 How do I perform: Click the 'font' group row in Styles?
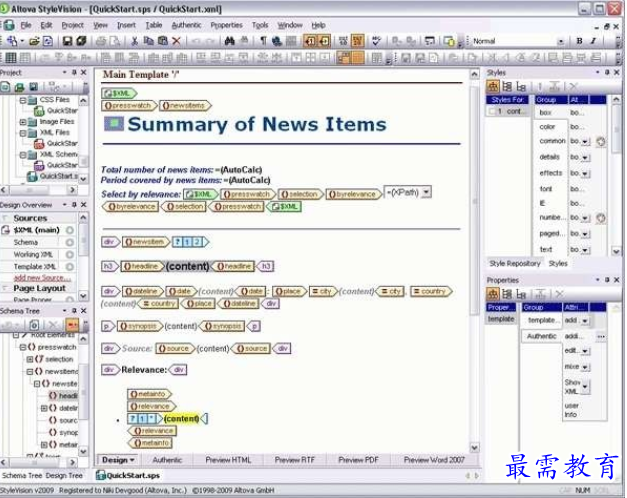tap(546, 189)
